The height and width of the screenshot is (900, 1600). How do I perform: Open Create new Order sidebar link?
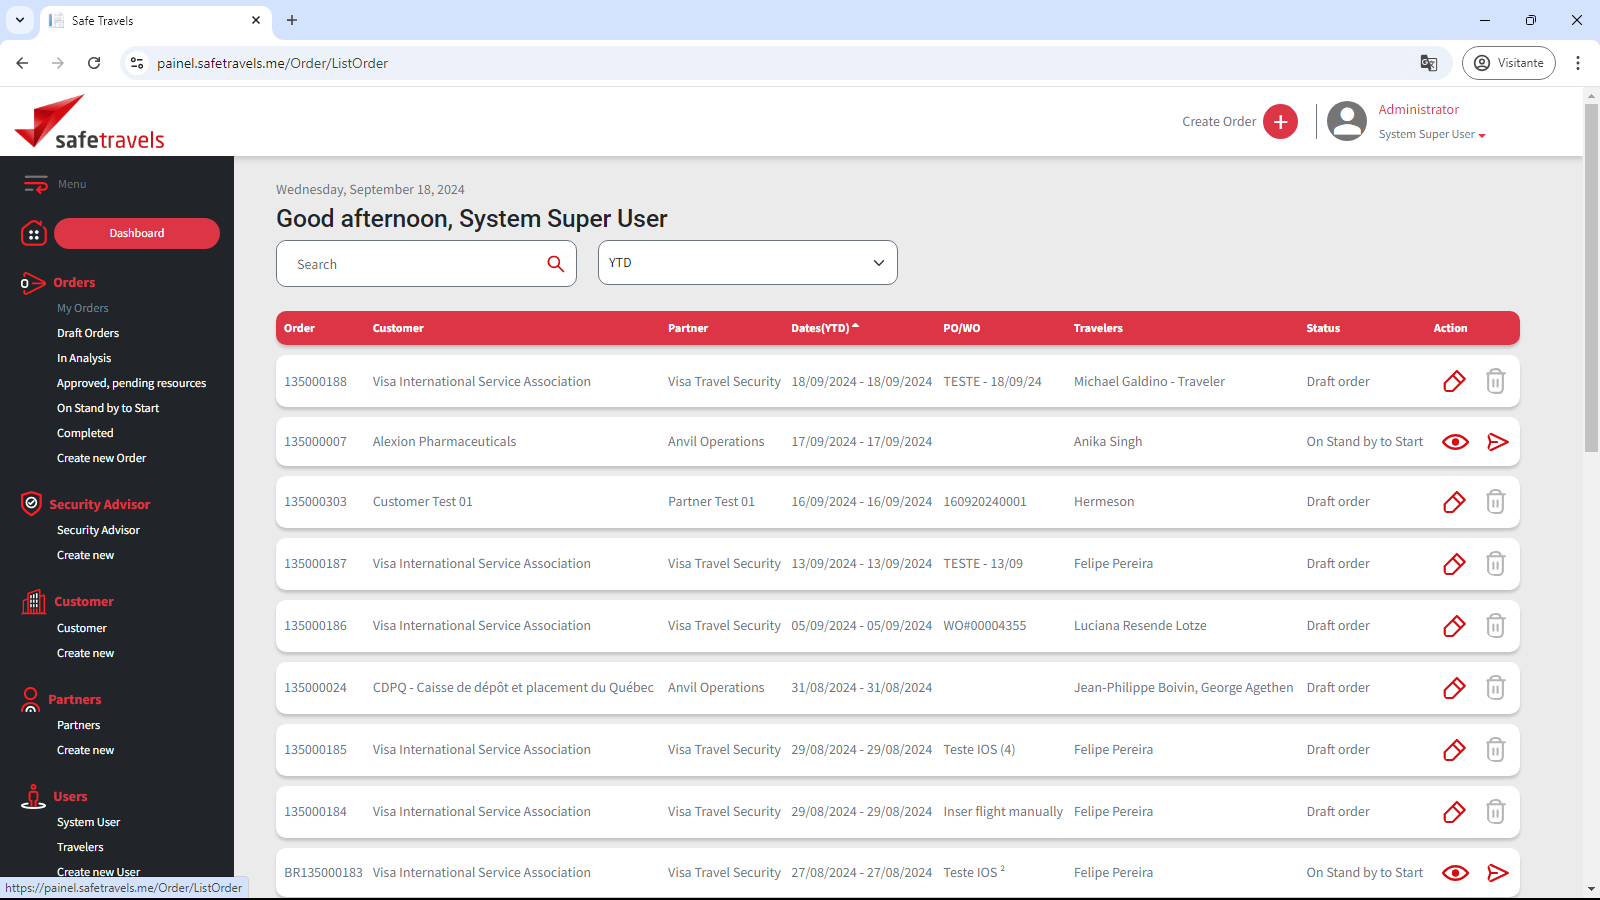(101, 458)
